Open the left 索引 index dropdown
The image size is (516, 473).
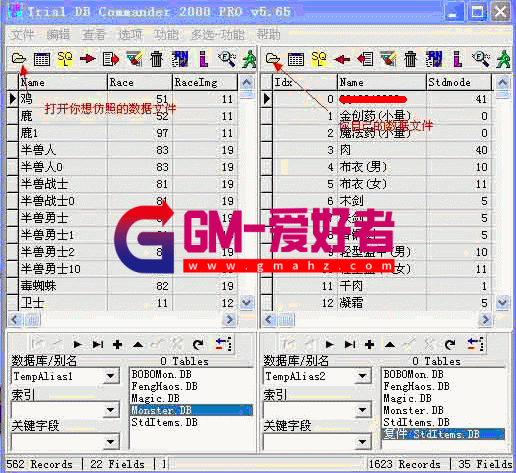coord(110,410)
